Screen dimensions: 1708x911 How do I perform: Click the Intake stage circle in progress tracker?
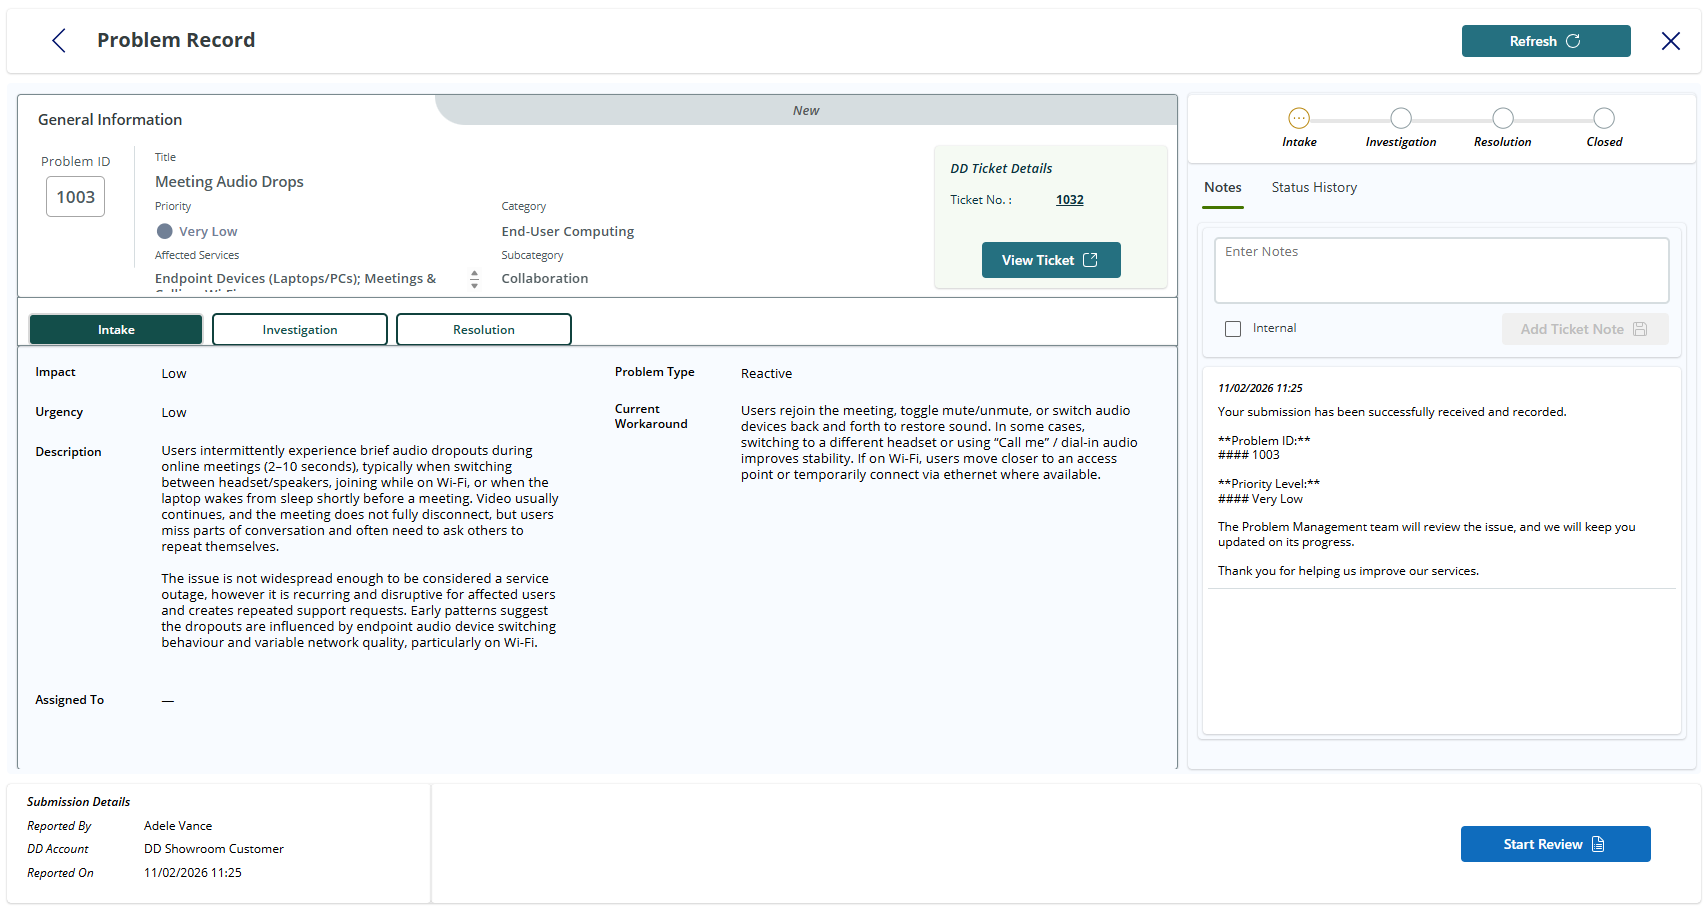click(x=1299, y=118)
